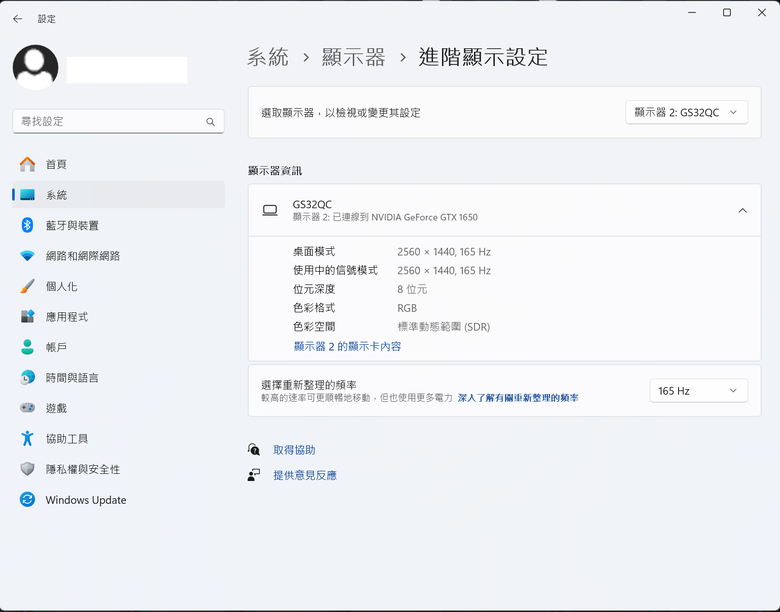Collapse the GS32QC display info section
Image resolution: width=780 pixels, height=612 pixels.
[742, 210]
